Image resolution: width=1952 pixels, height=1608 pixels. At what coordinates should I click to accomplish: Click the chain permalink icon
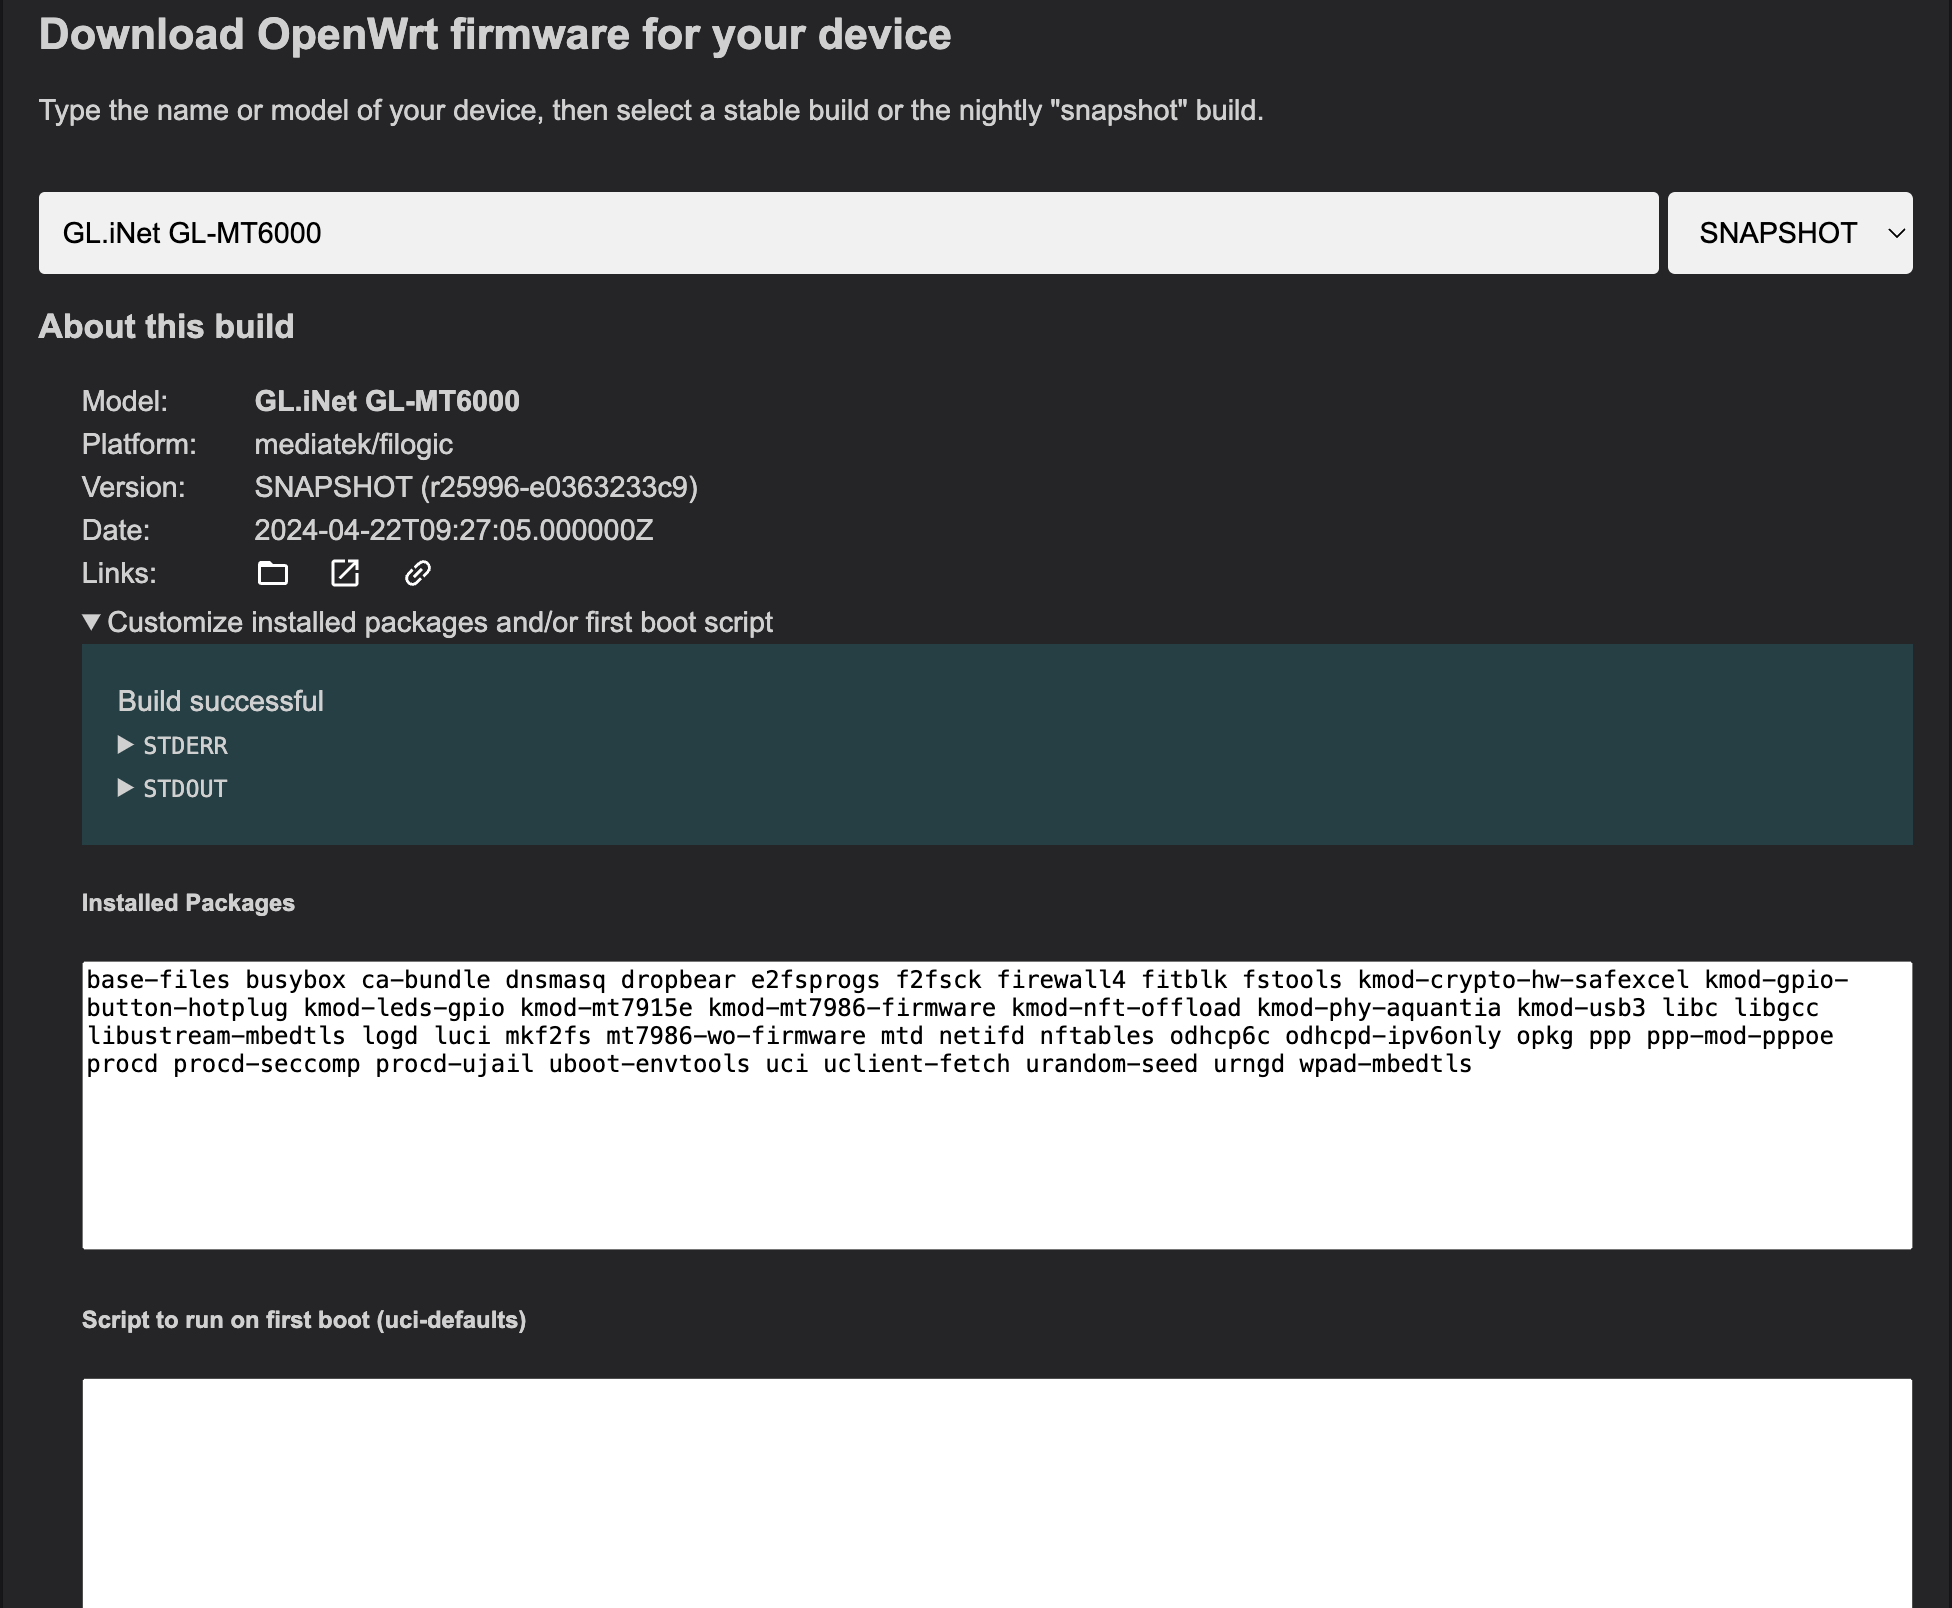coord(417,573)
